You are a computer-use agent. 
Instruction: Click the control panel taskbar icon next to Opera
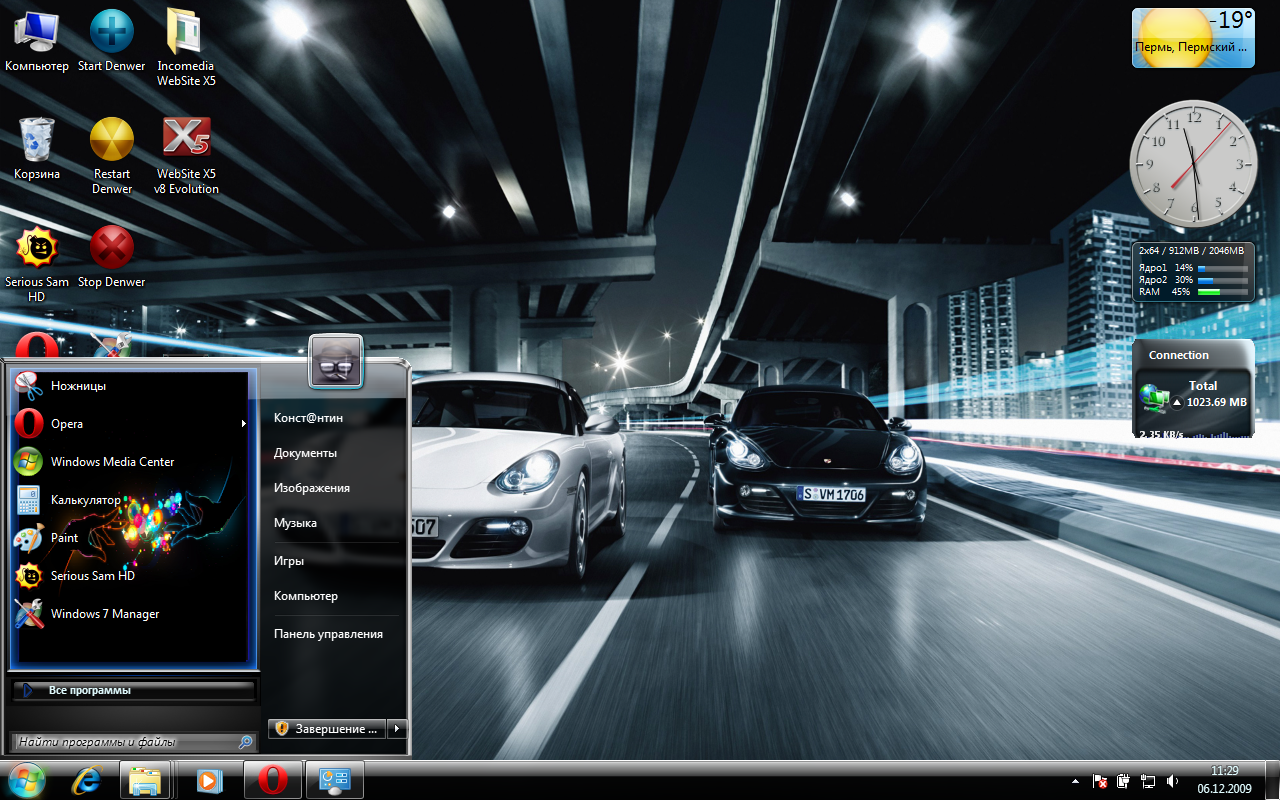333,780
